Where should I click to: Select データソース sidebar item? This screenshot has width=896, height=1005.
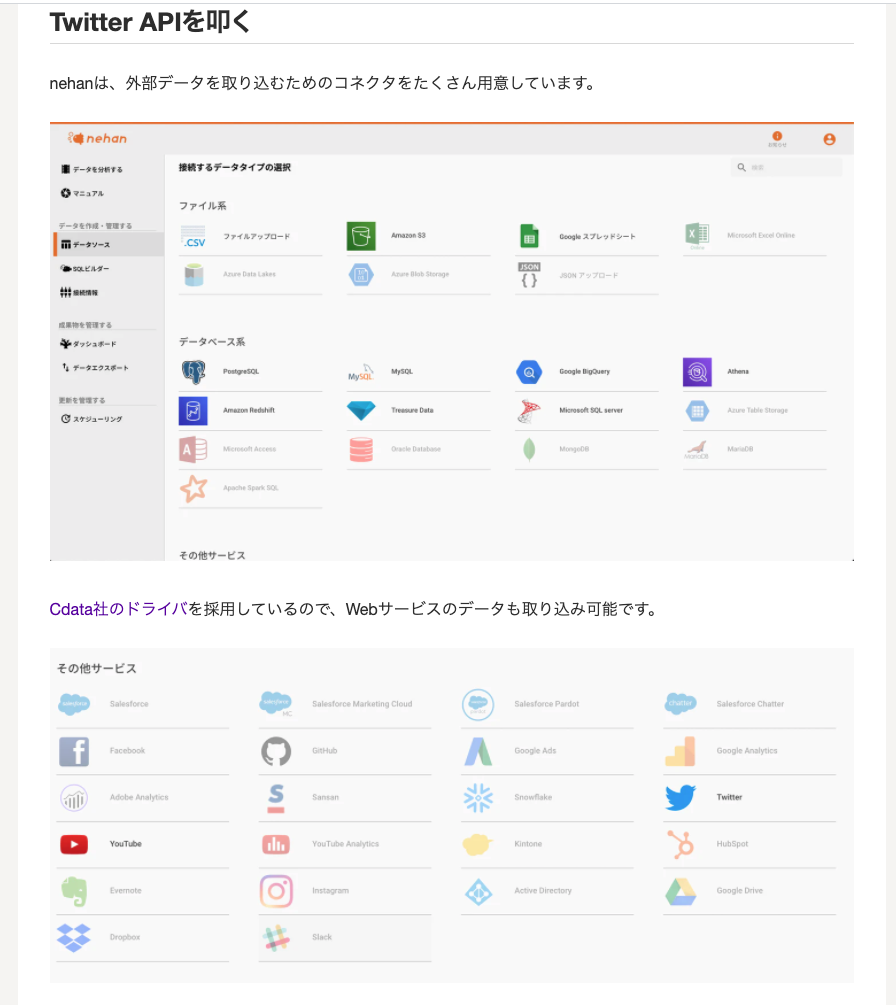coord(109,244)
